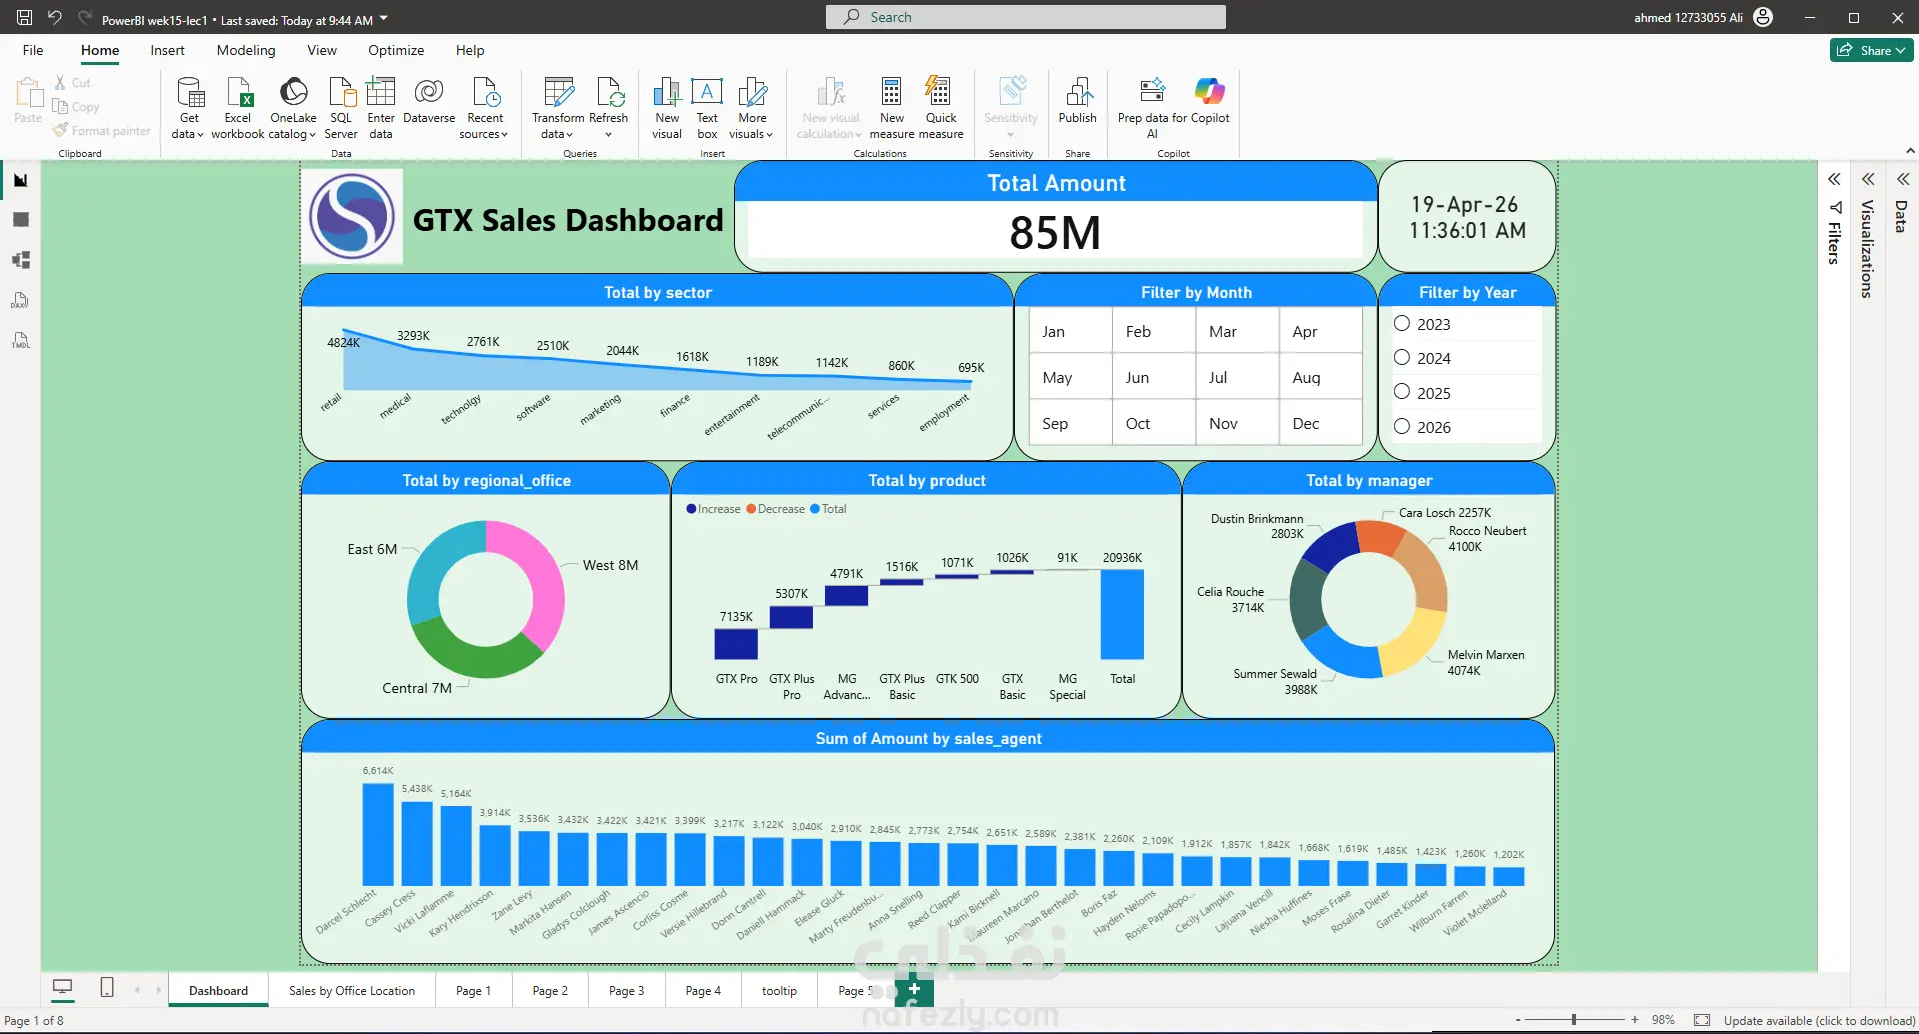The width and height of the screenshot is (1919, 1034).
Task: Expand the OneLake catalog dropdown
Action: point(312,135)
